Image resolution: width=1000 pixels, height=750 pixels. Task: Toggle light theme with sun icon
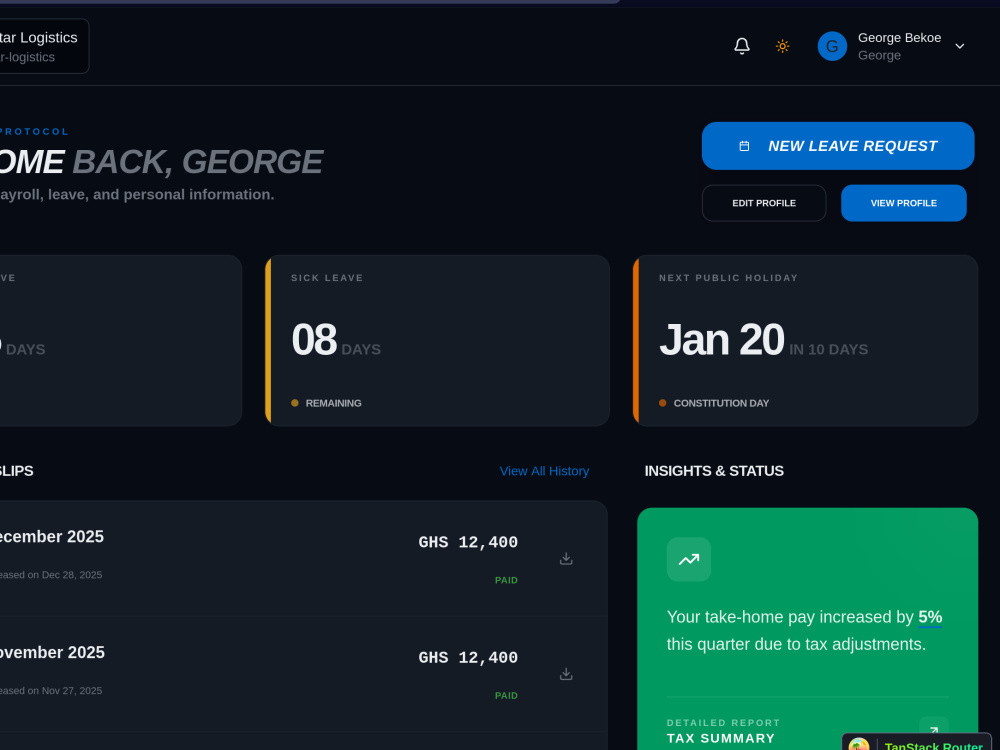pos(783,46)
